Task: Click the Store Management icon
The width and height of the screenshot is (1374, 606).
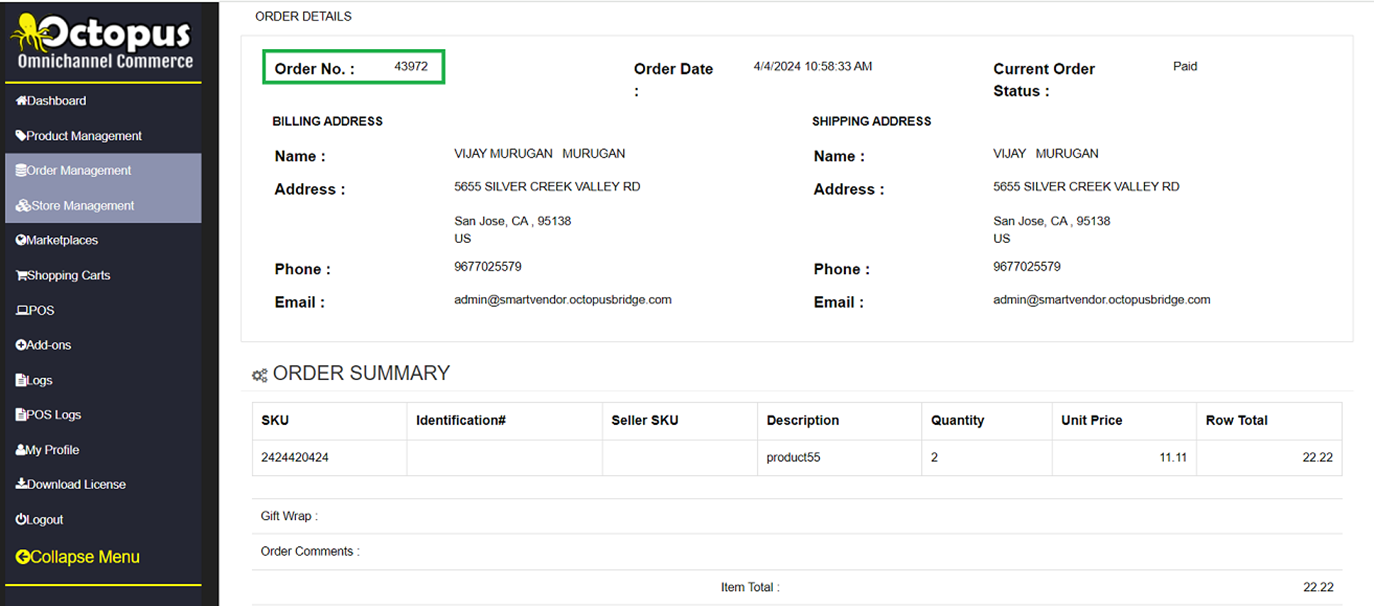Action: click(x=22, y=206)
